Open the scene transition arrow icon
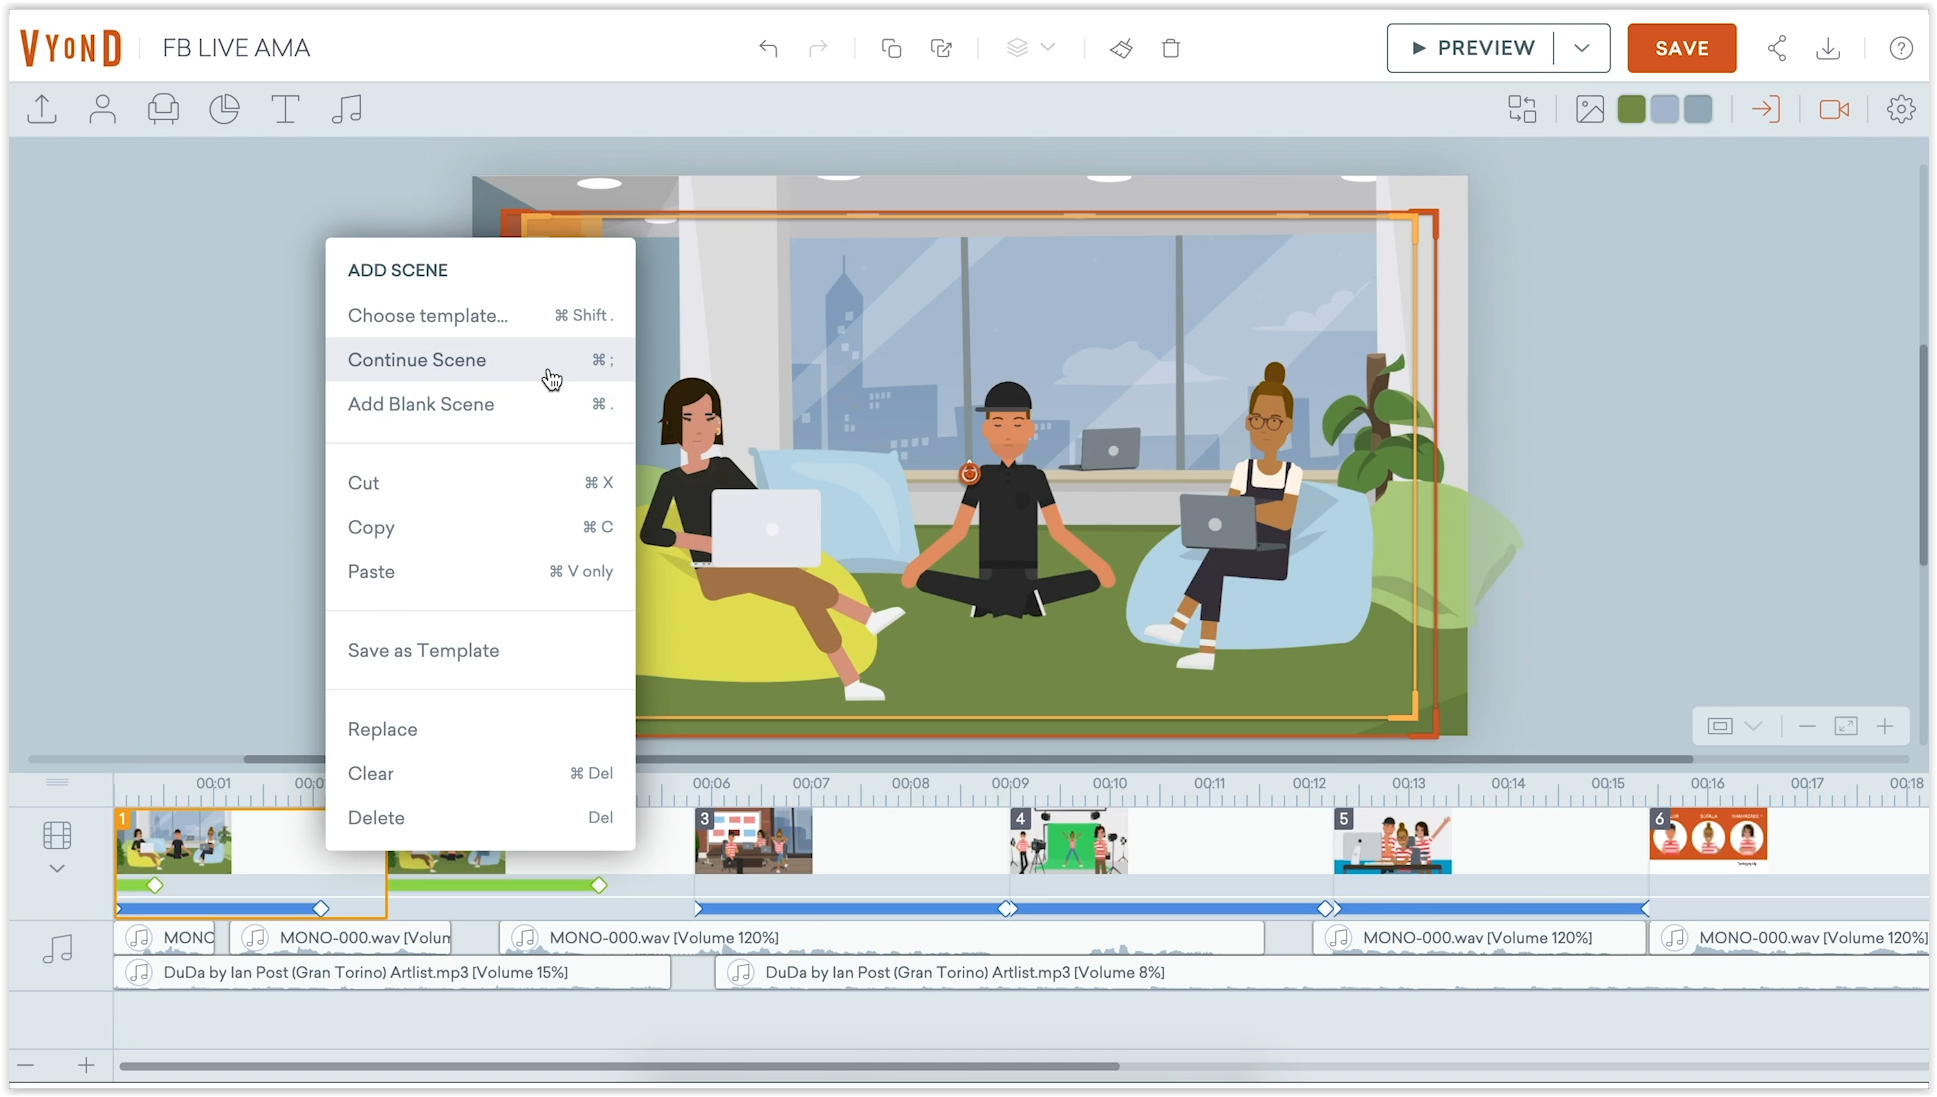This screenshot has height=1097, width=1937. [x=1766, y=109]
